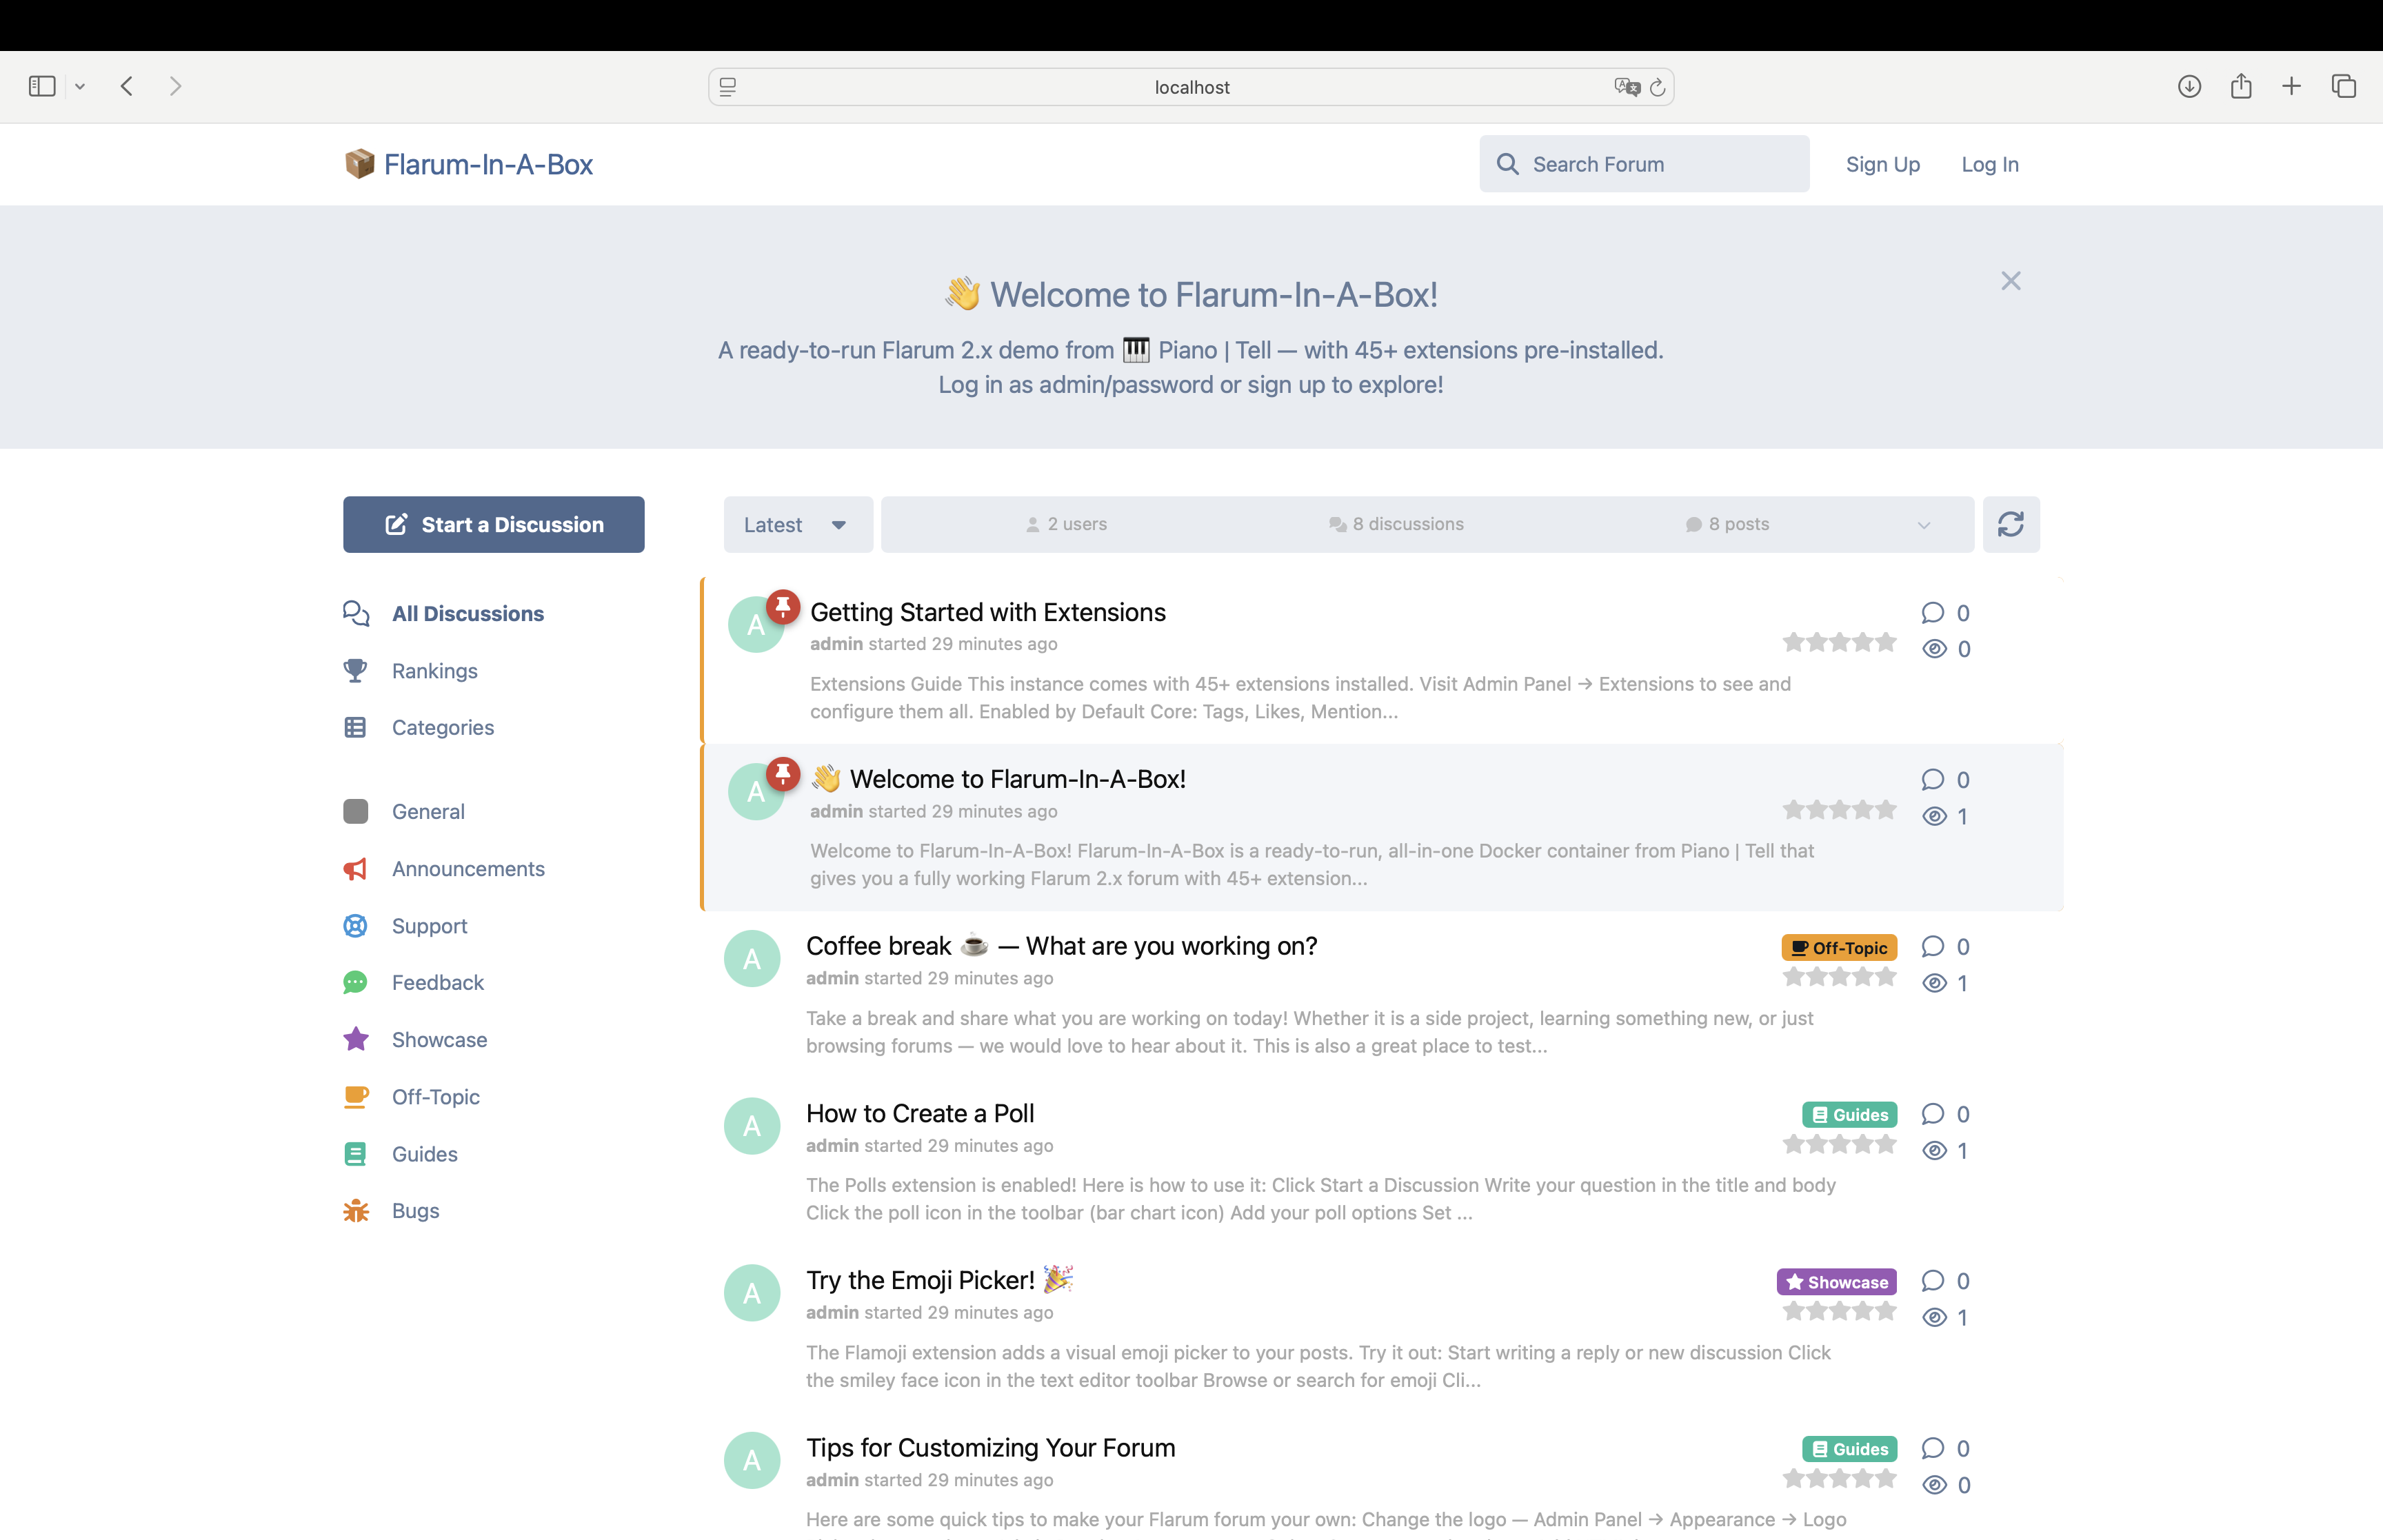
Task: Click admin avatar on Getting Started discussion
Action: click(x=756, y=625)
